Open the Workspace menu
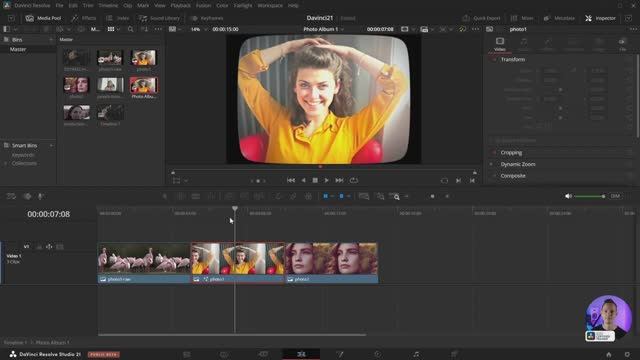Image resolution: width=640 pixels, height=360 pixels. pos(270,6)
